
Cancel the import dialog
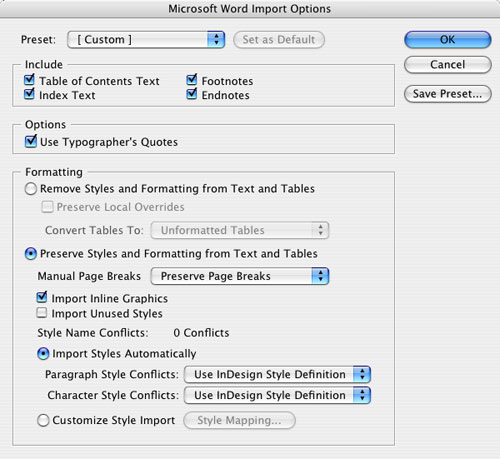(x=447, y=64)
